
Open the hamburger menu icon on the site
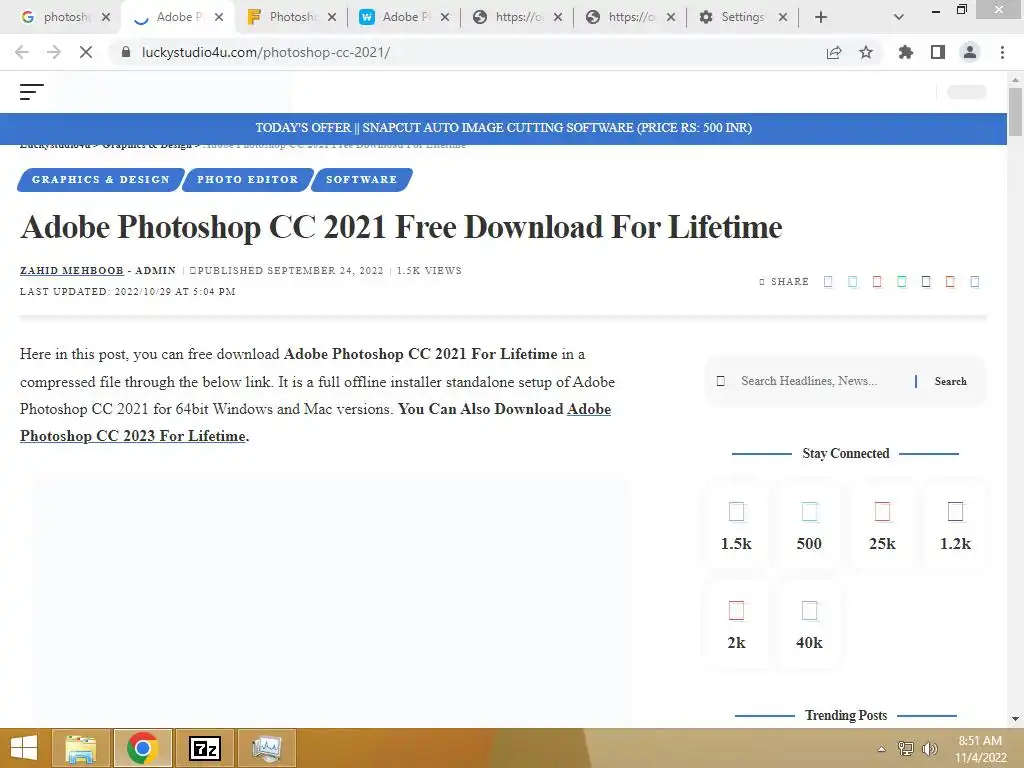(31, 92)
